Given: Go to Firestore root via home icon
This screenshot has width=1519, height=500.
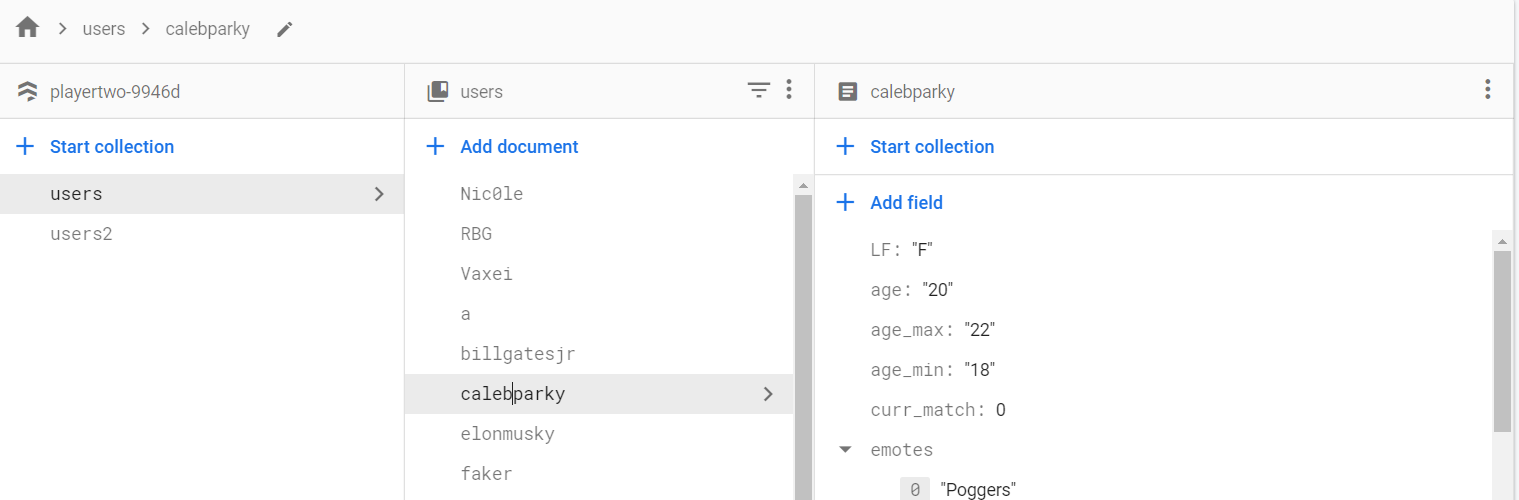Looking at the screenshot, I should [x=28, y=28].
